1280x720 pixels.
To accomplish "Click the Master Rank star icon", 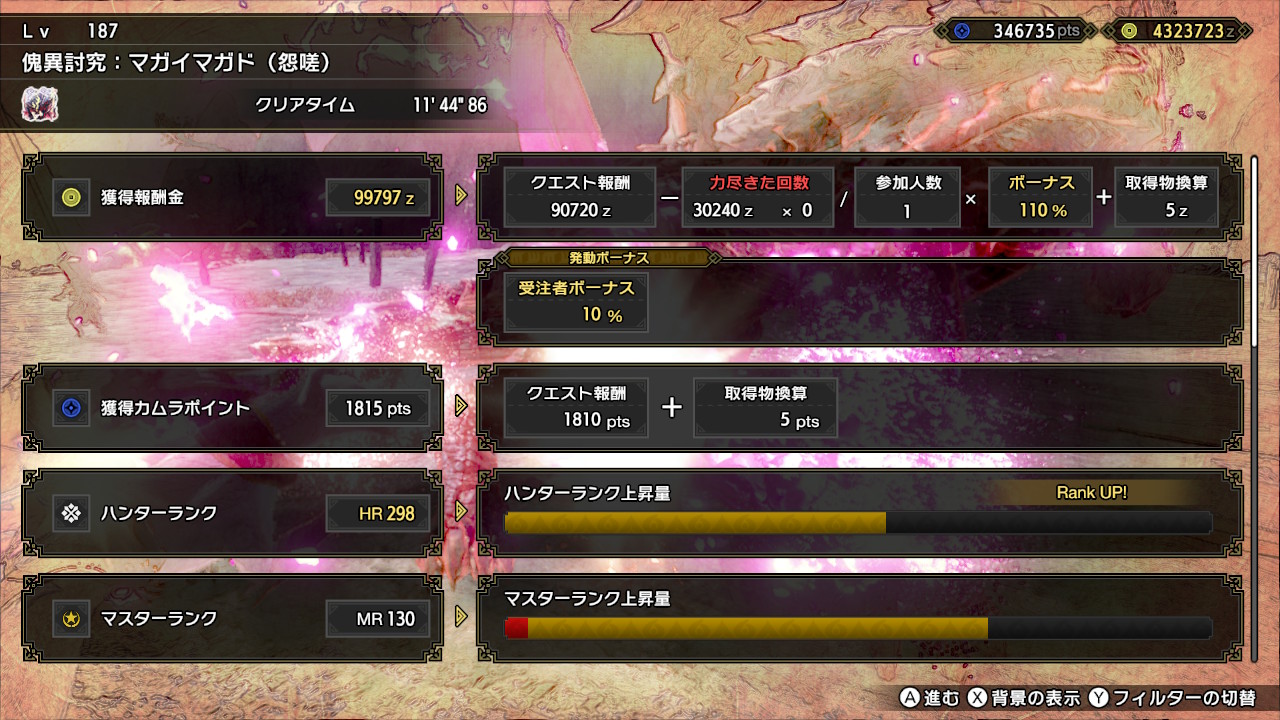I will click(71, 619).
